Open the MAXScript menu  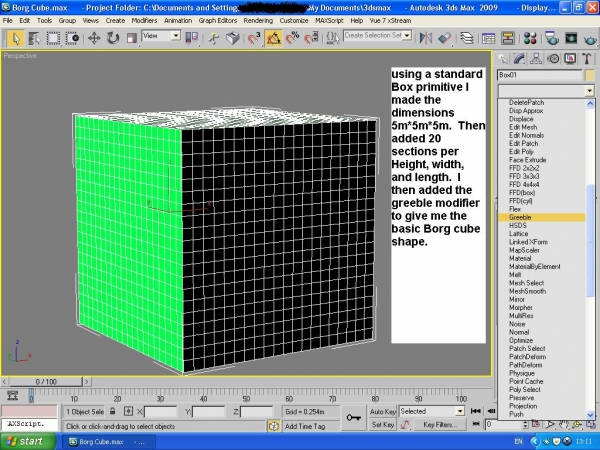tap(329, 21)
